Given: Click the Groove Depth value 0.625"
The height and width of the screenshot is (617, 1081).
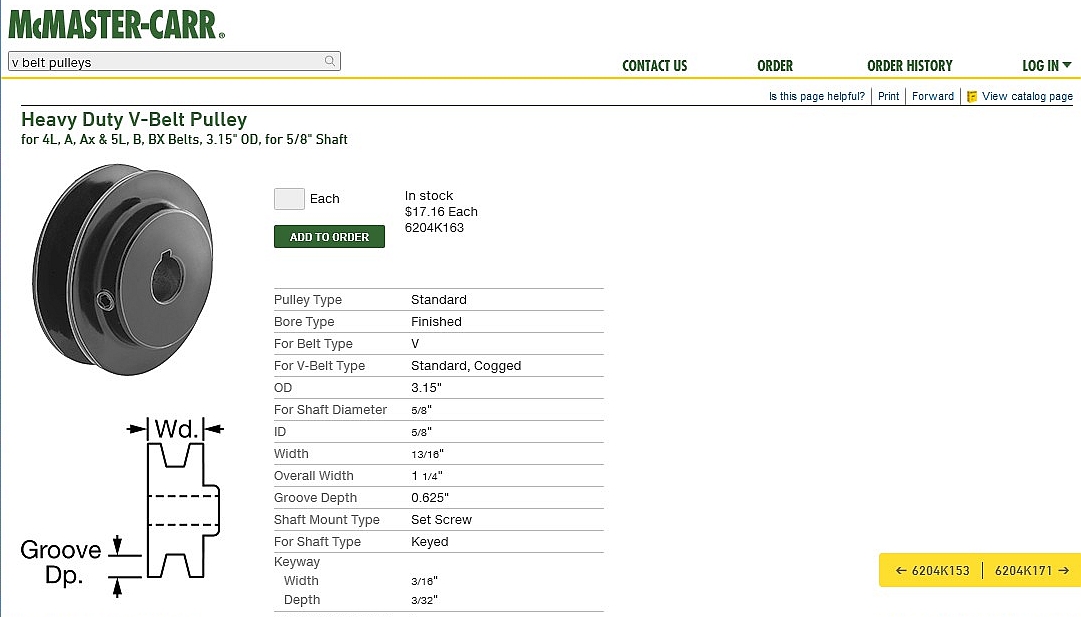Looking at the screenshot, I should (430, 498).
